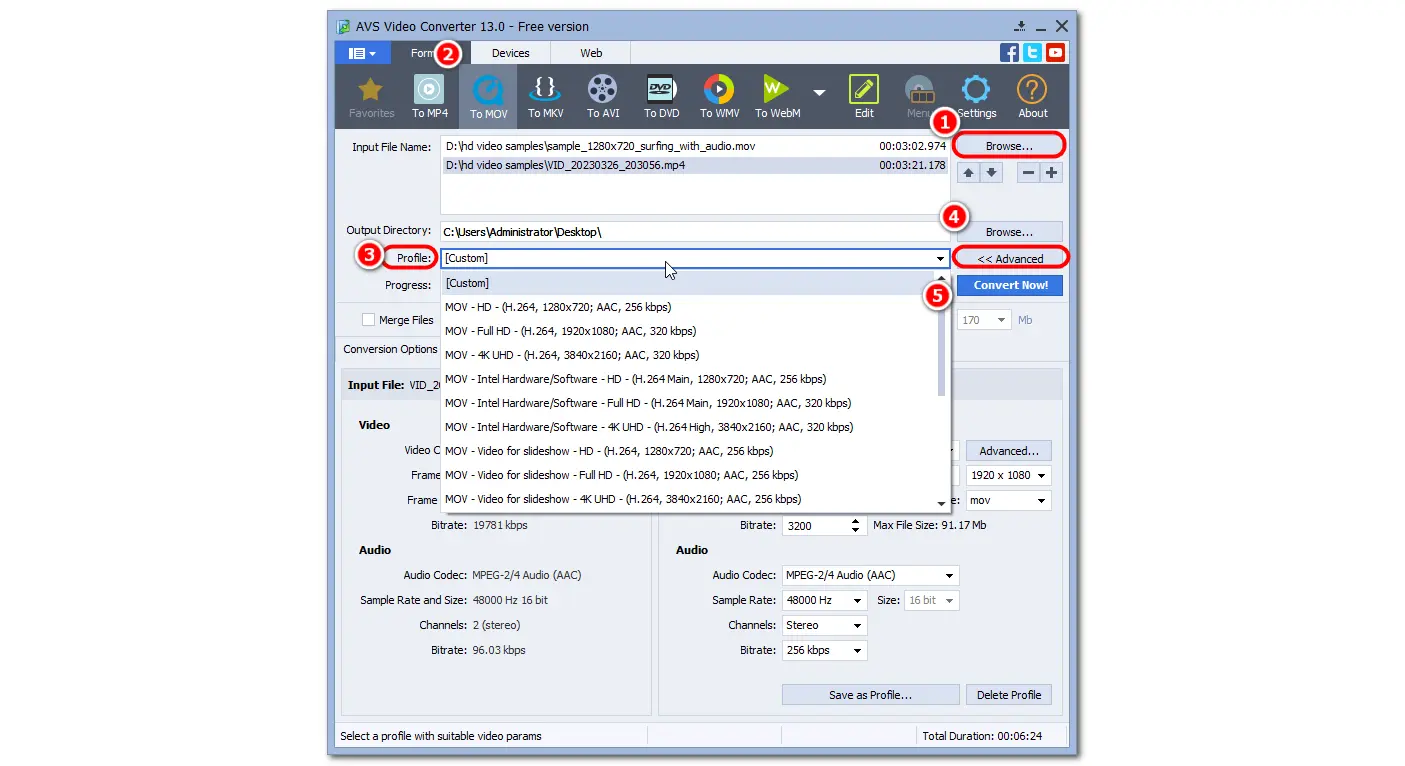Click the Save as Profile button

click(x=870, y=695)
